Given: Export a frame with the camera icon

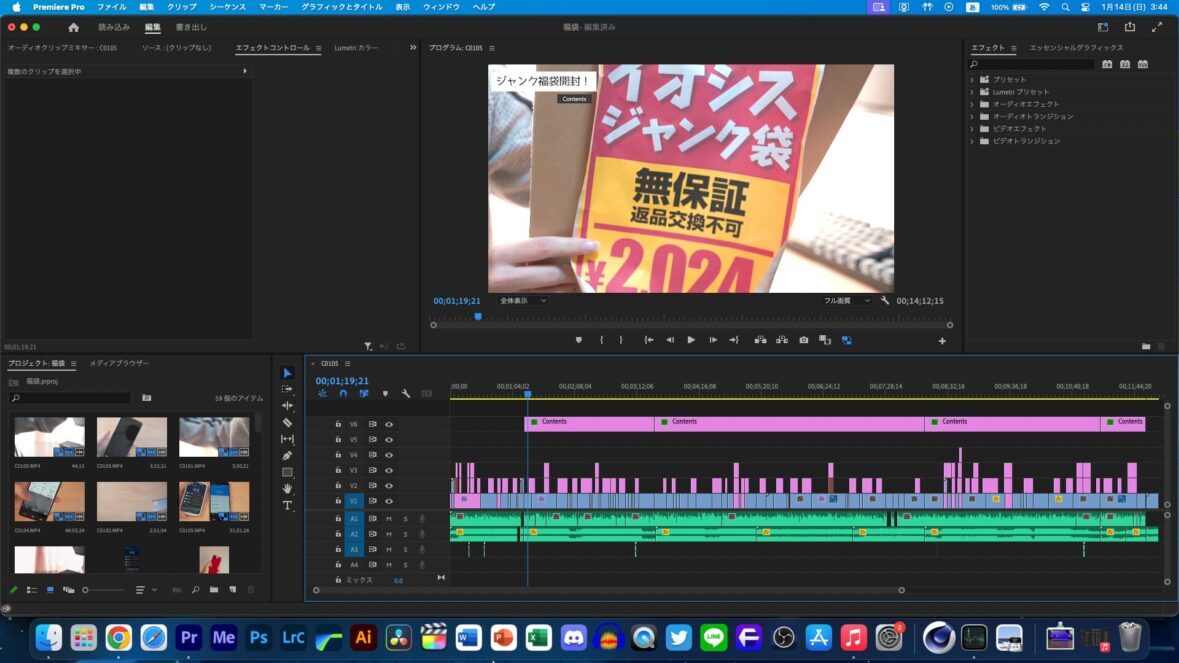Looking at the screenshot, I should (x=804, y=341).
